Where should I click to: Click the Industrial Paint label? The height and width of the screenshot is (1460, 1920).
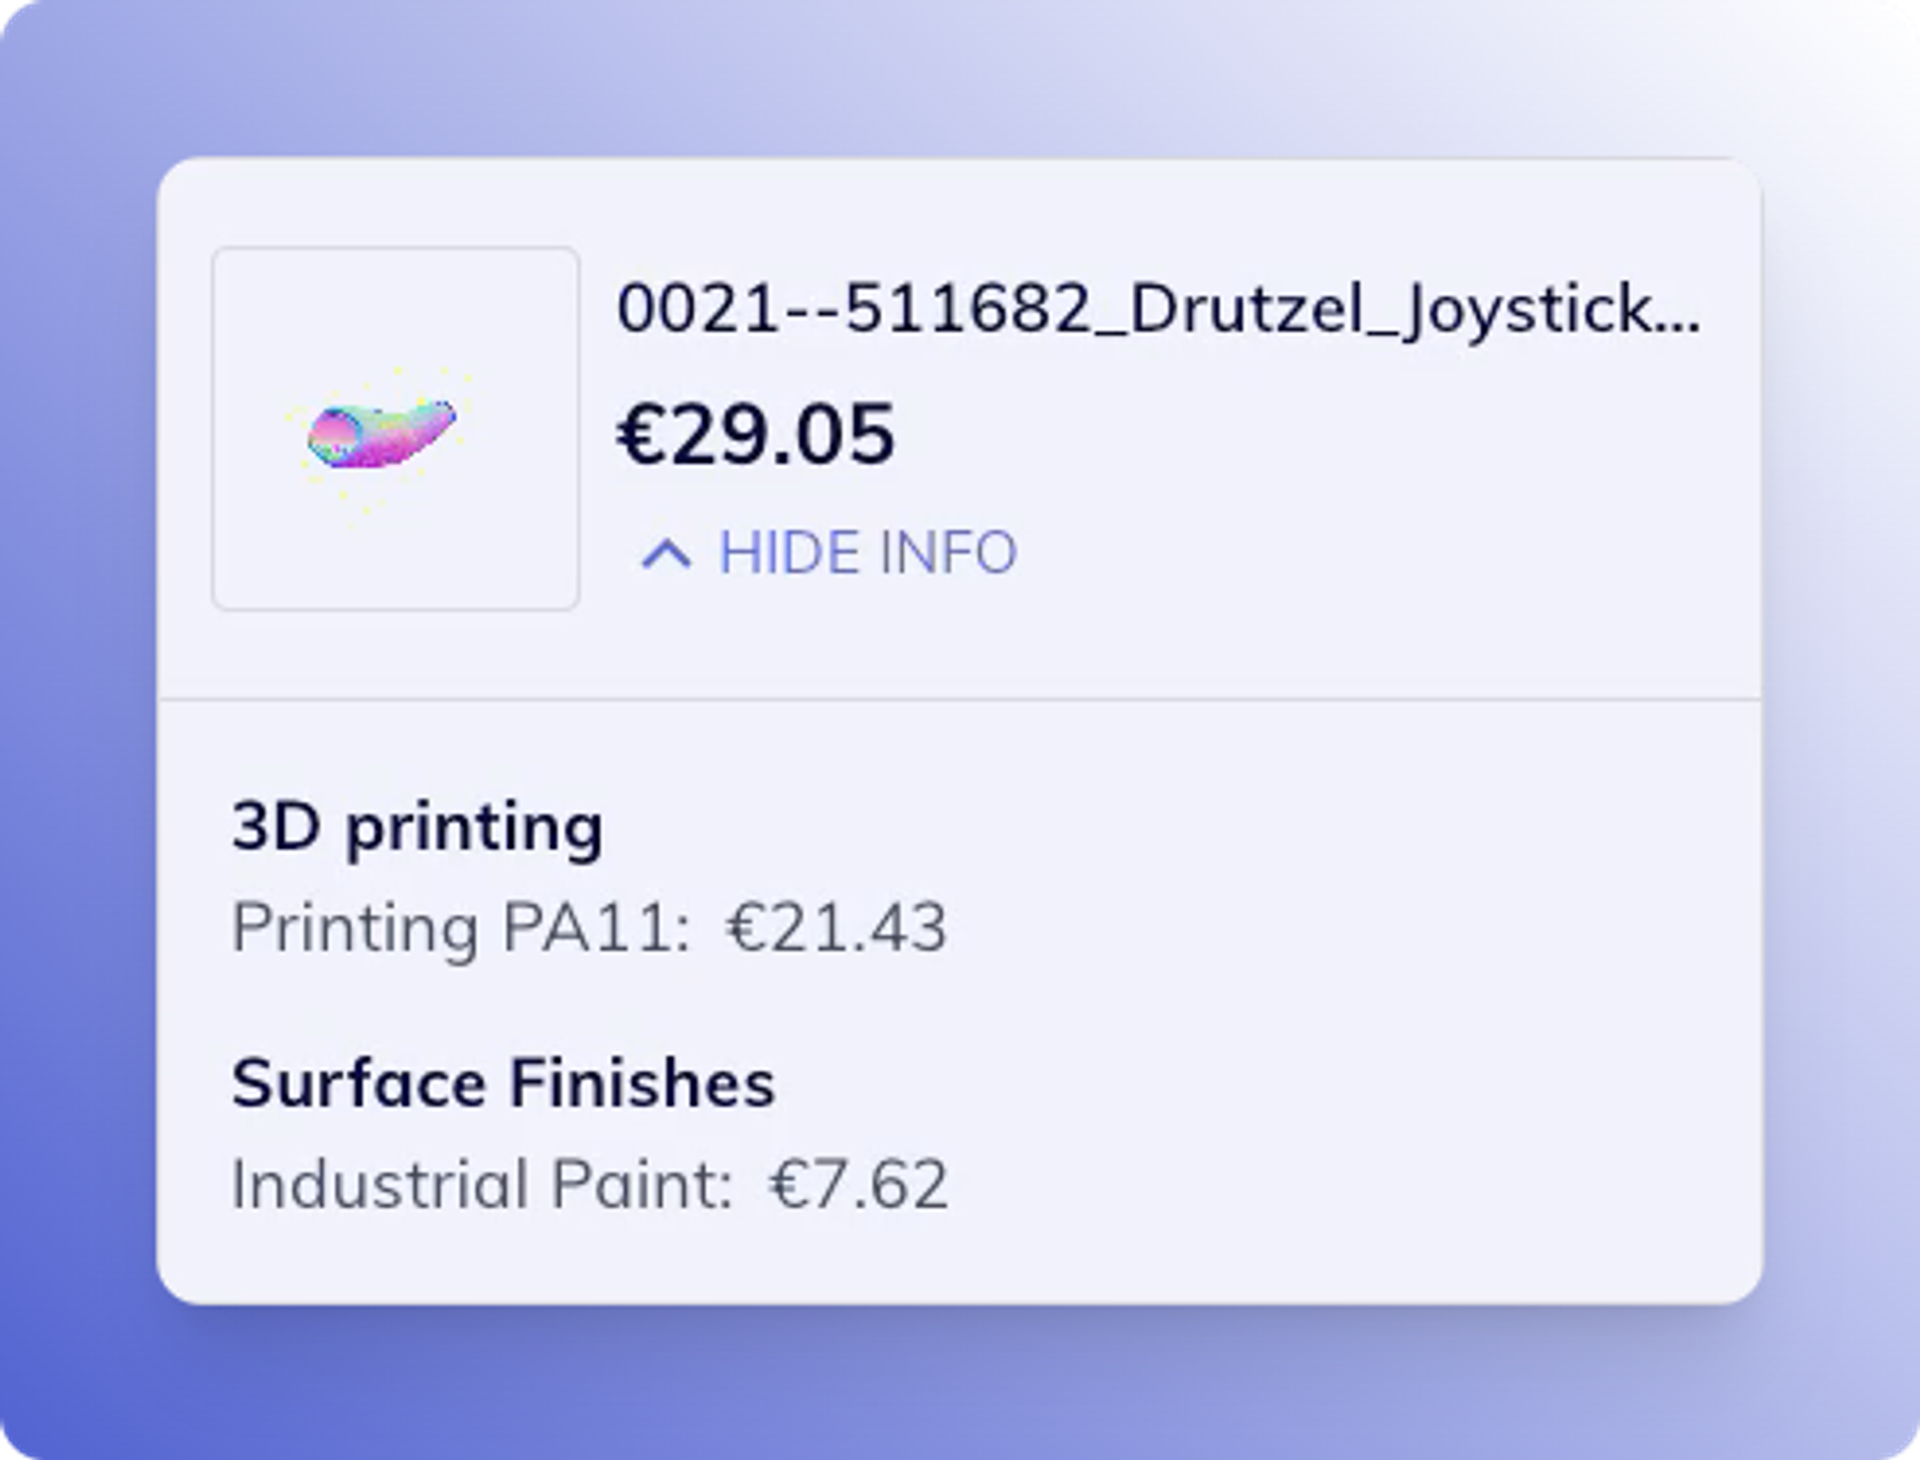point(482,1185)
